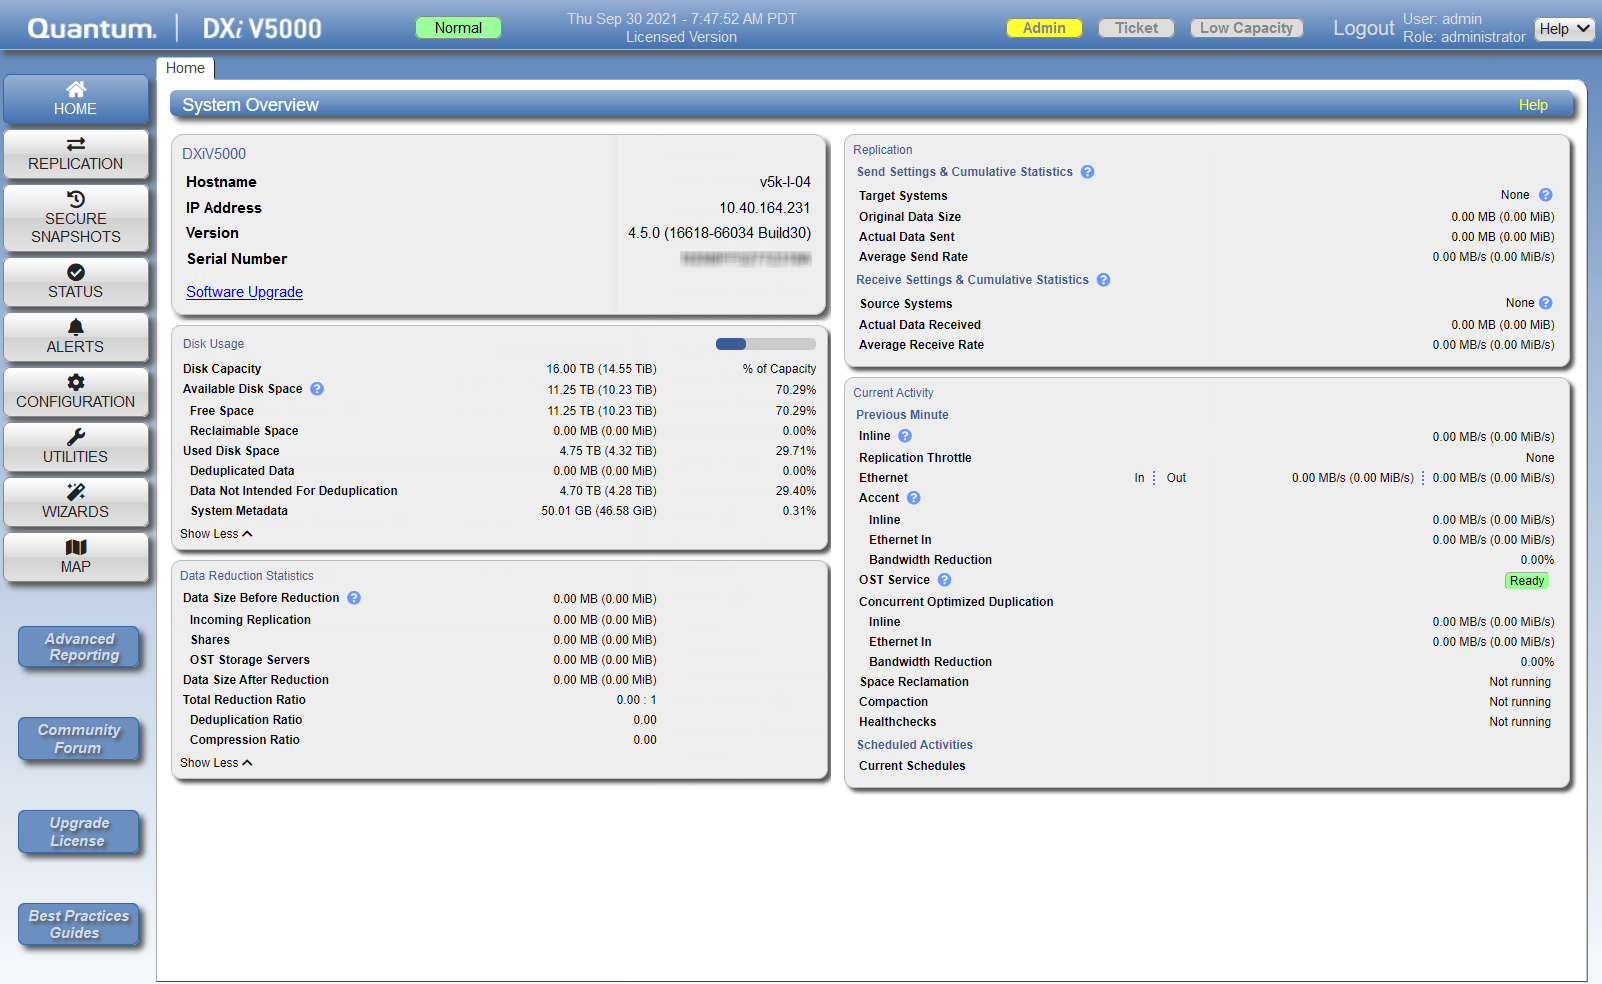Collapse Data Reduction Statistics with Show Less

coord(216,763)
